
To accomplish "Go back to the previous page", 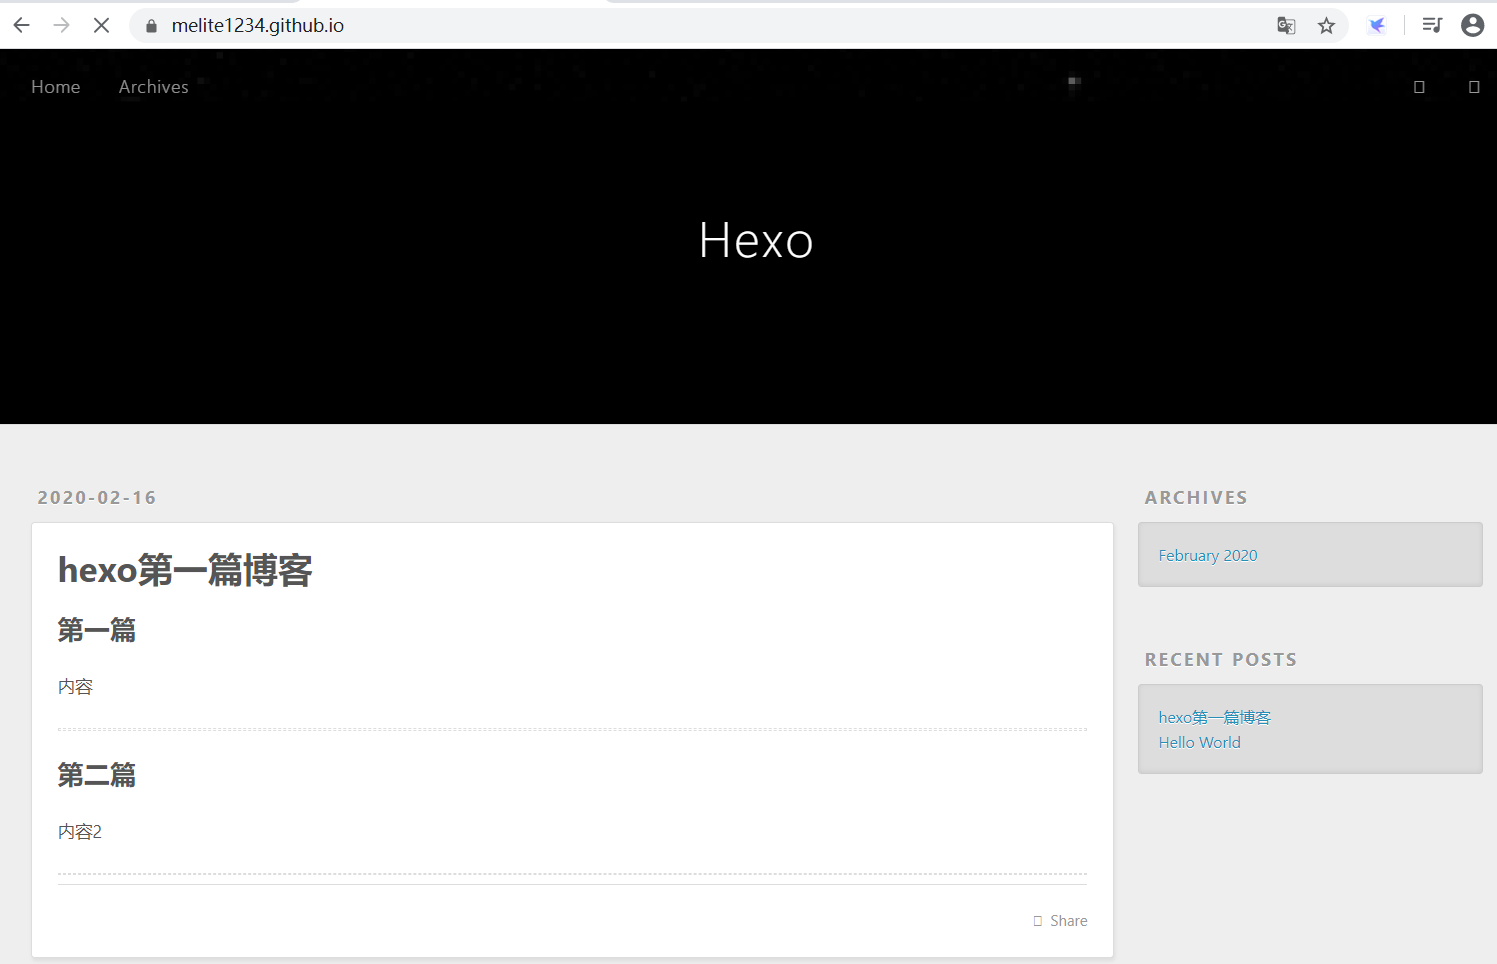I will click(22, 25).
